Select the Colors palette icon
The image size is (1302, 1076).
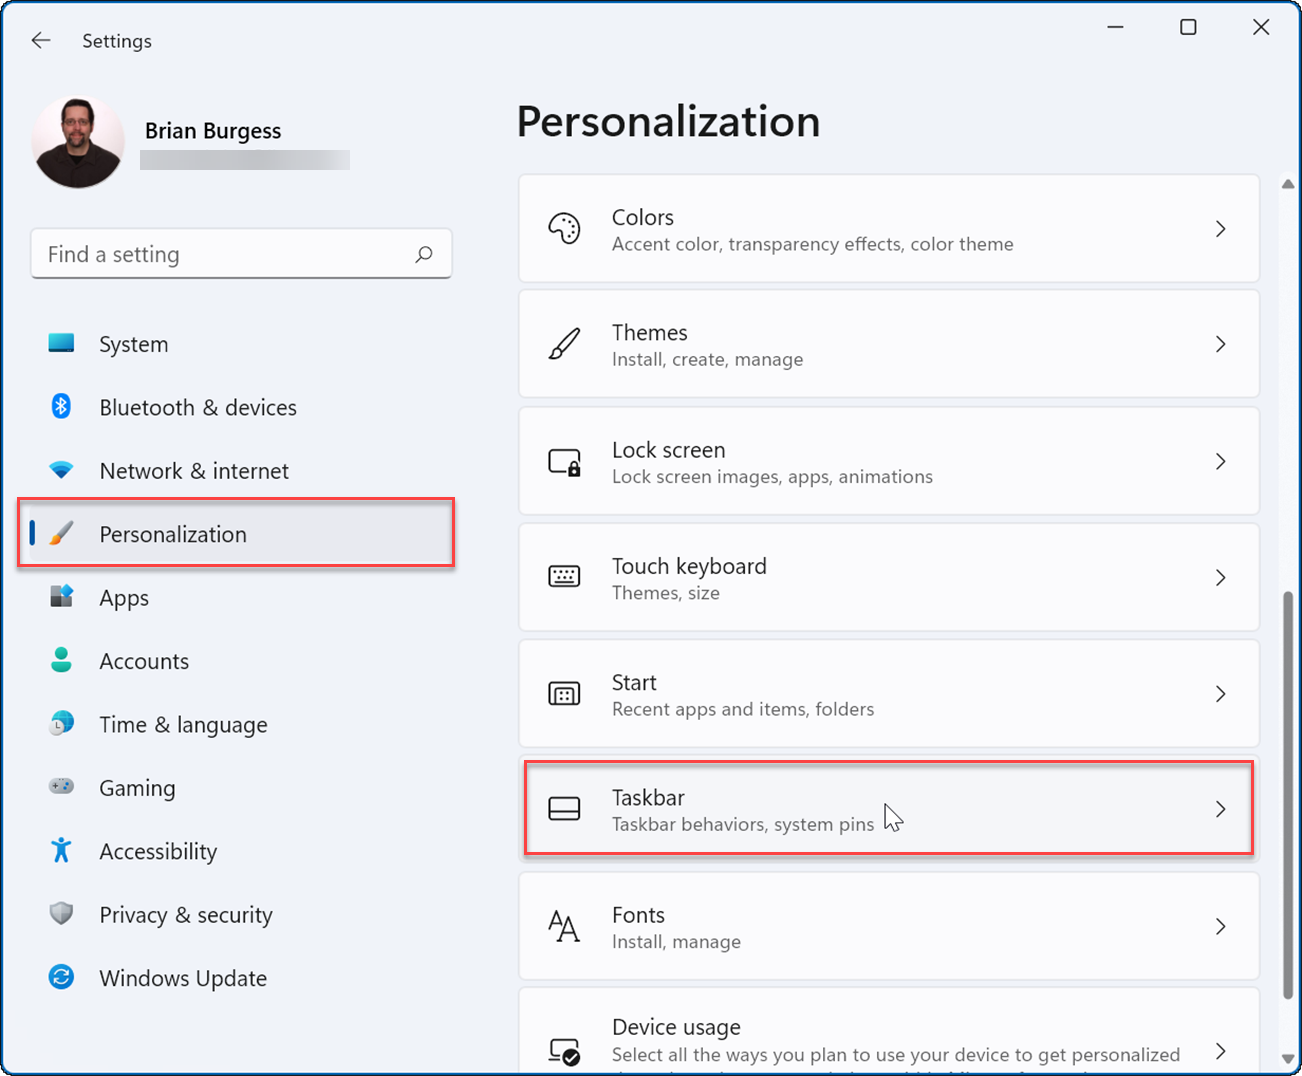click(x=566, y=228)
